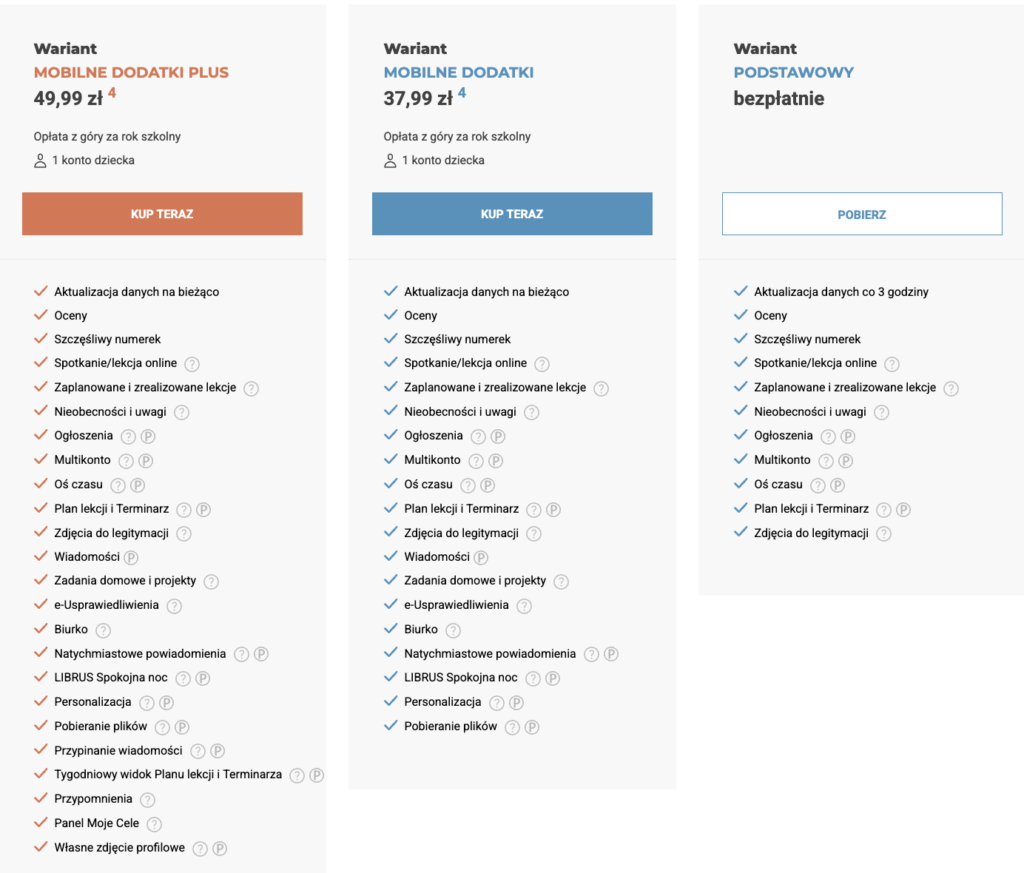Click P icon beside Oś czasu in Plus variant
The height and width of the screenshot is (873, 1024).
(137, 485)
